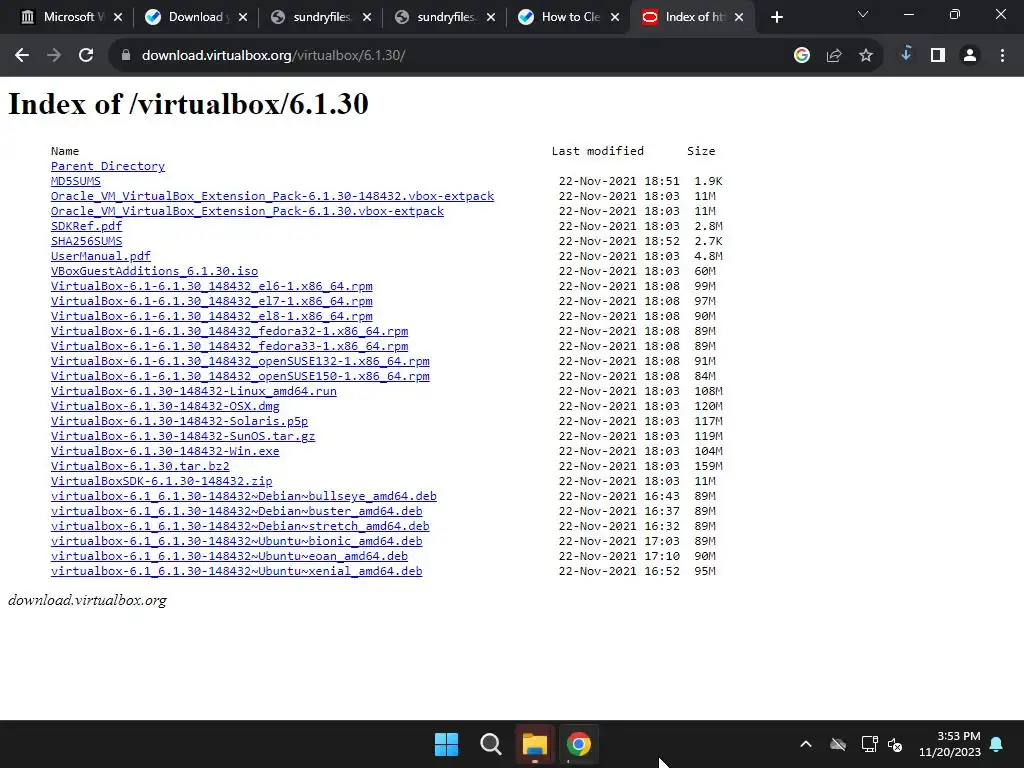Image resolution: width=1024 pixels, height=768 pixels.
Task: Download the Debian stretch deb
Action: coord(240,526)
